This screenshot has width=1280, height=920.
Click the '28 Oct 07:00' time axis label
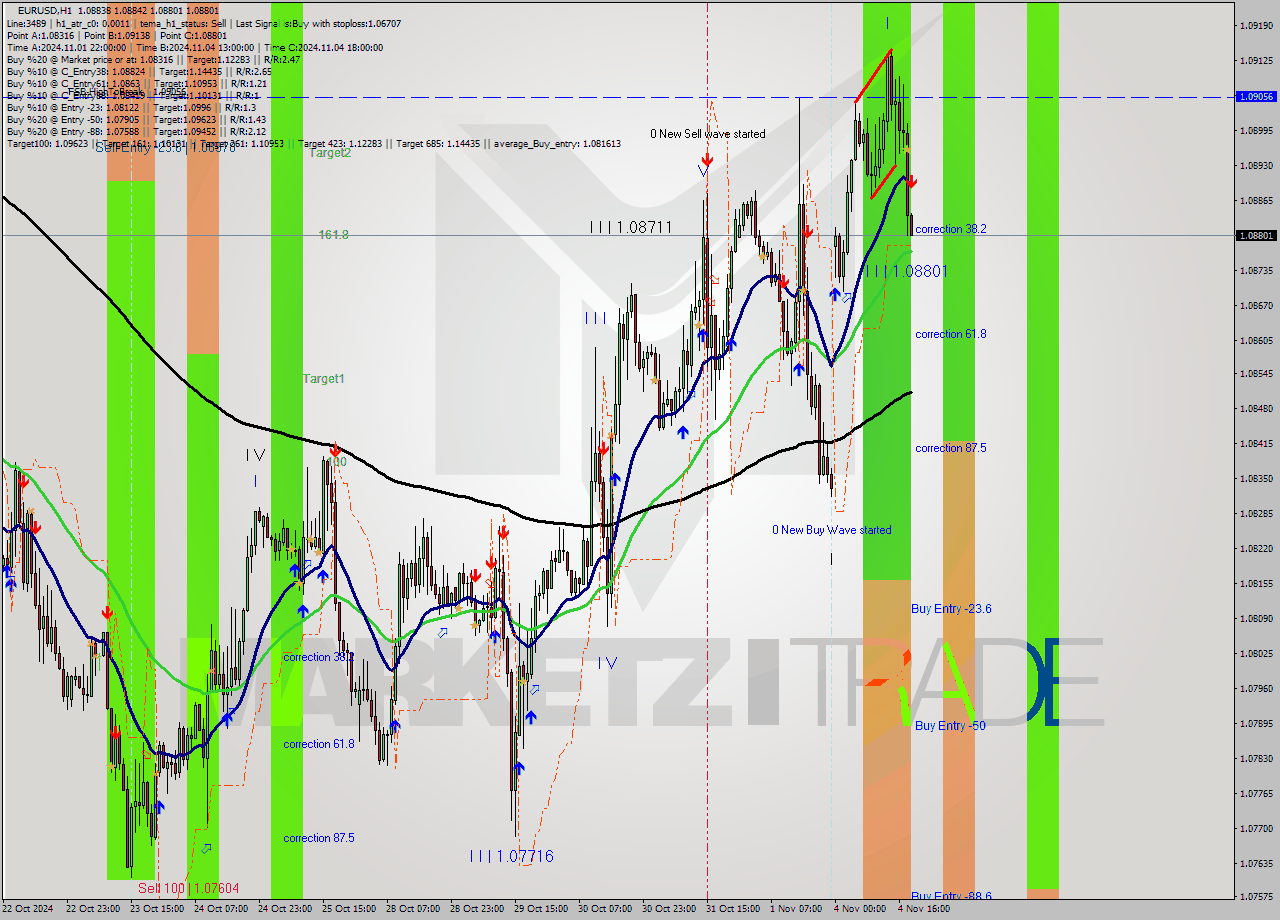(x=414, y=909)
